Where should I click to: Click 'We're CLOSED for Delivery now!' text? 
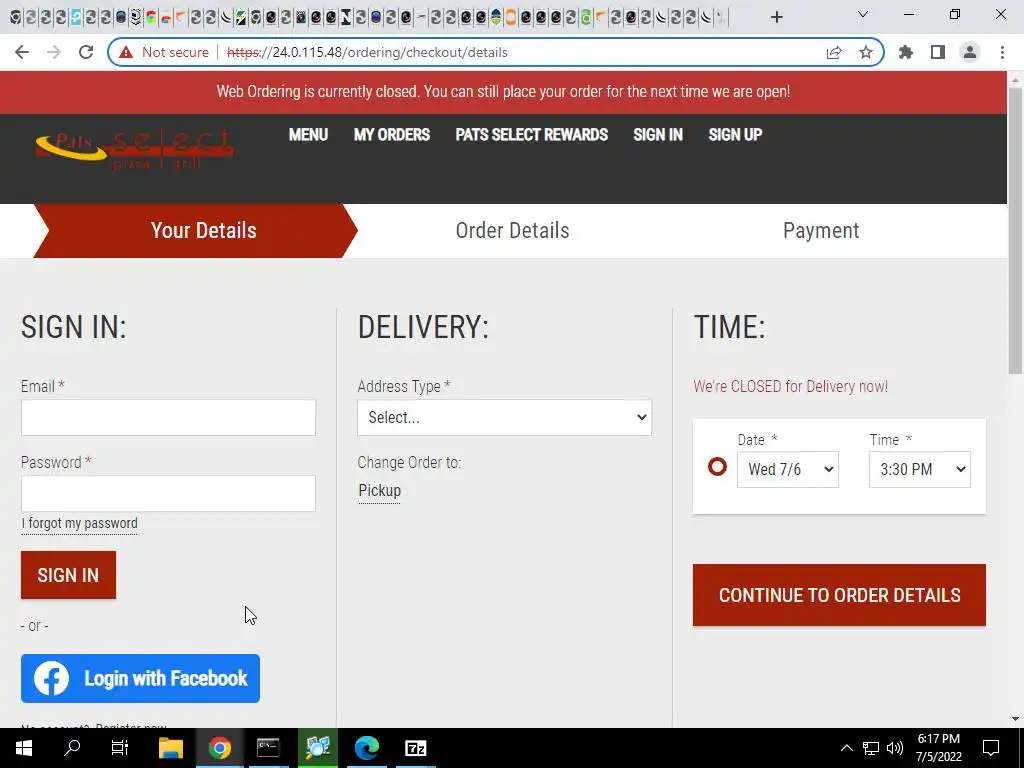790,387
